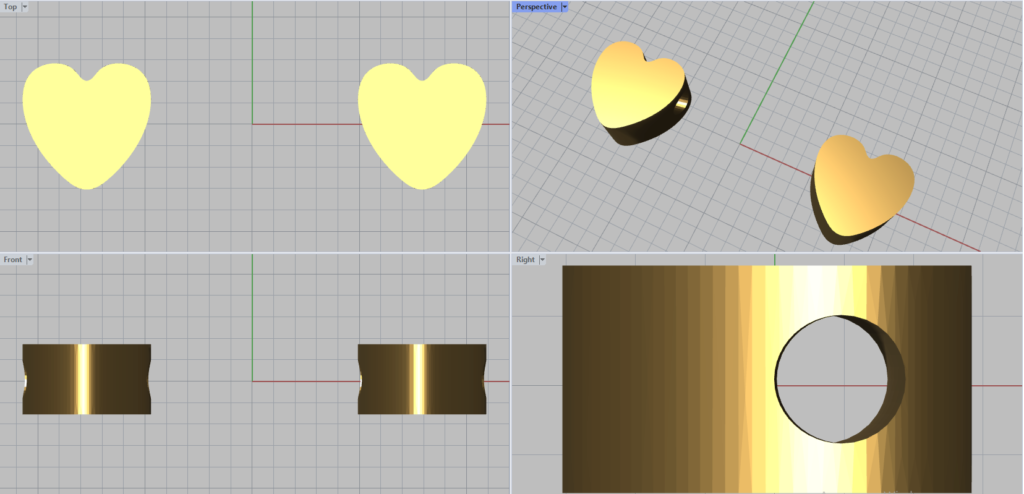The width and height of the screenshot is (1024, 494).
Task: Click the Perspective viewport title label
Action: pos(536,7)
